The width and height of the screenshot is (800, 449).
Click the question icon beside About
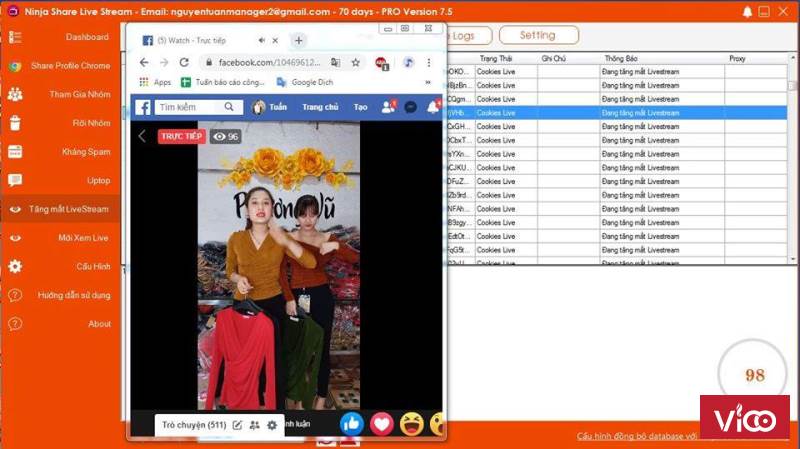coord(15,323)
